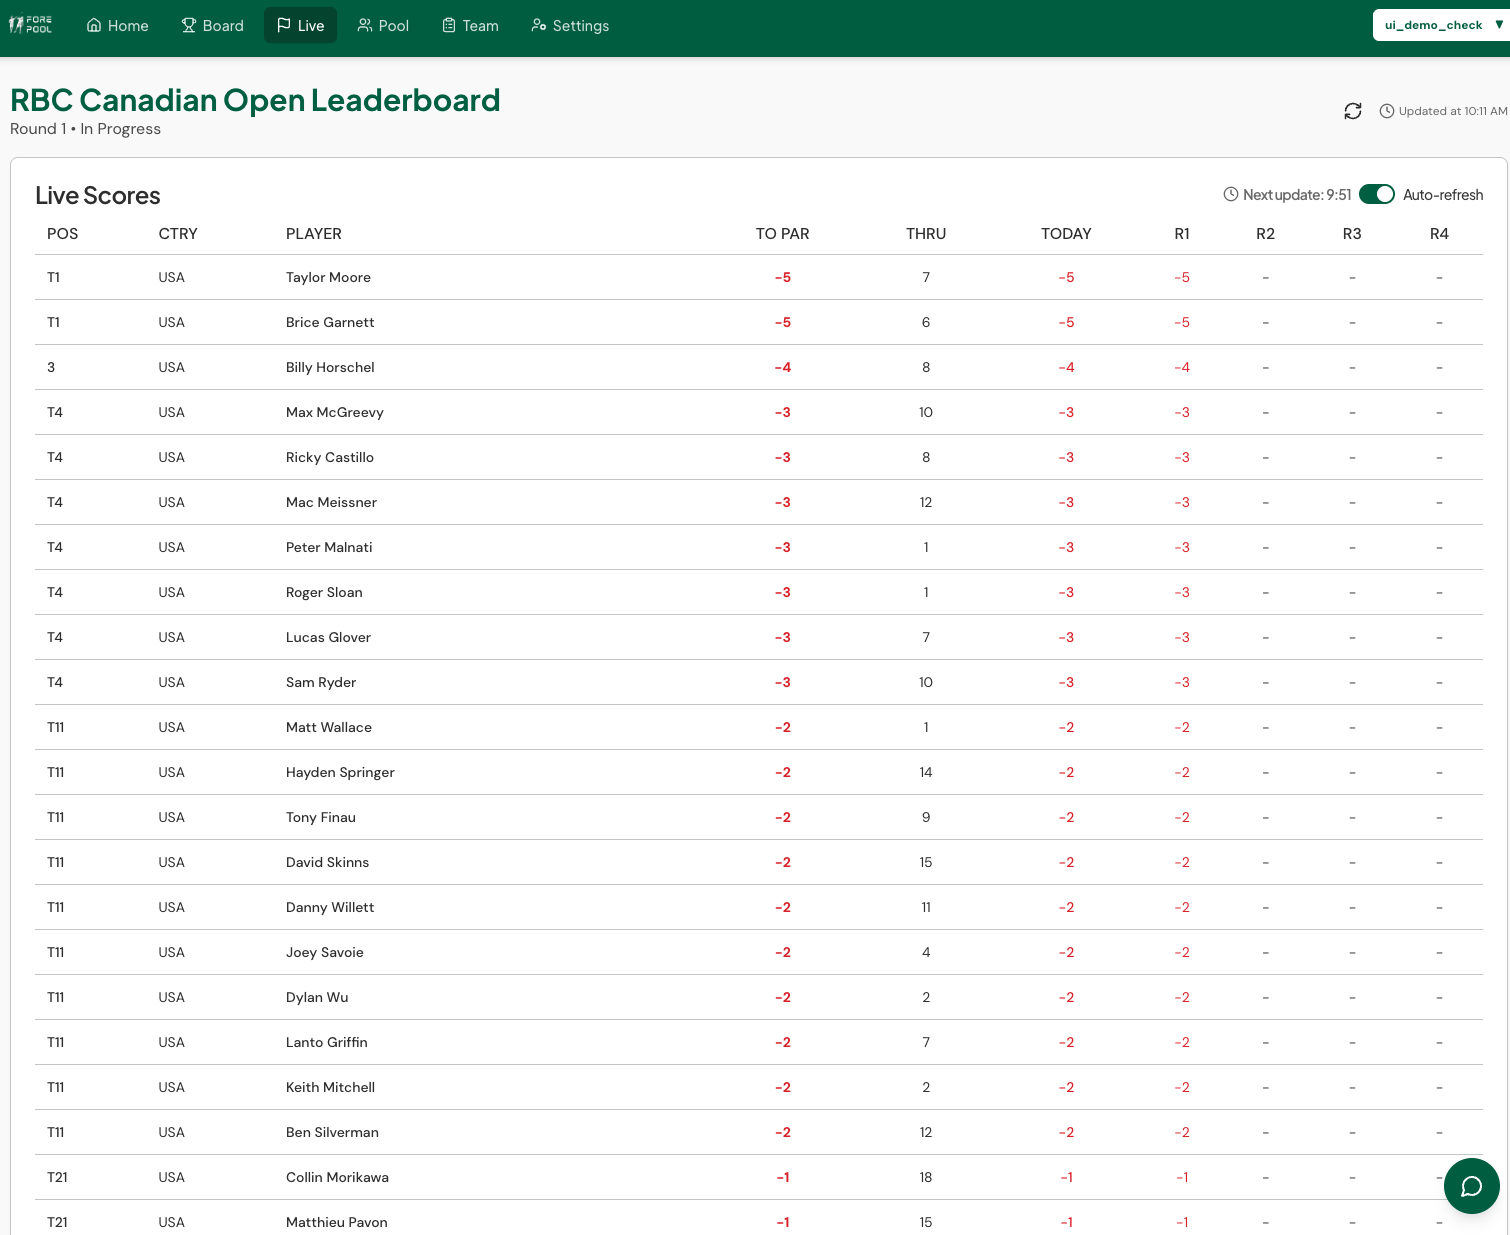This screenshot has width=1510, height=1235.
Task: Open the Settings tab
Action: coord(571,25)
